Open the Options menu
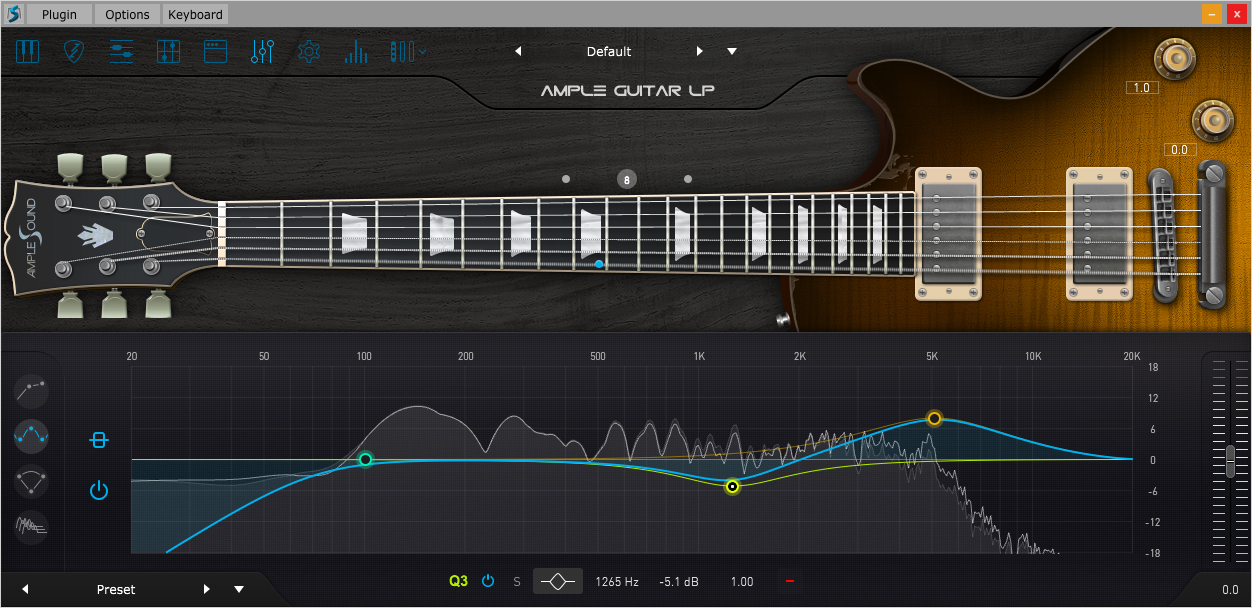This screenshot has width=1252, height=608. point(127,14)
